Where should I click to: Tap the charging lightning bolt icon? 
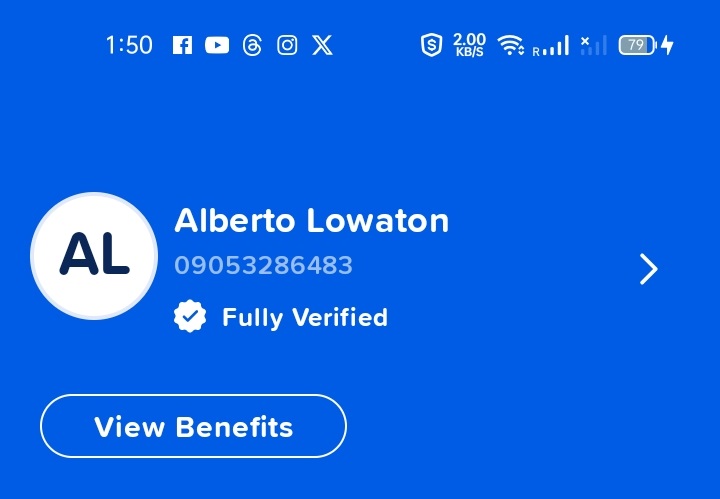(x=667, y=45)
